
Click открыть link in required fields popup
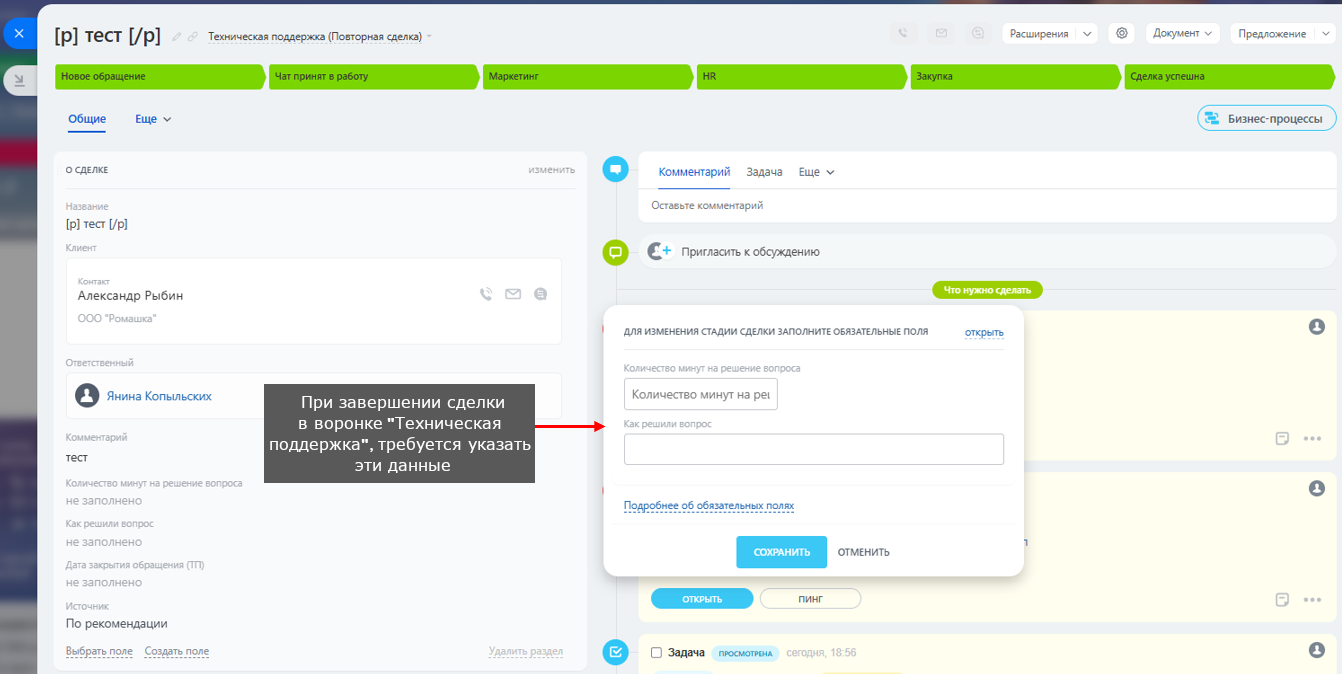tap(984, 332)
